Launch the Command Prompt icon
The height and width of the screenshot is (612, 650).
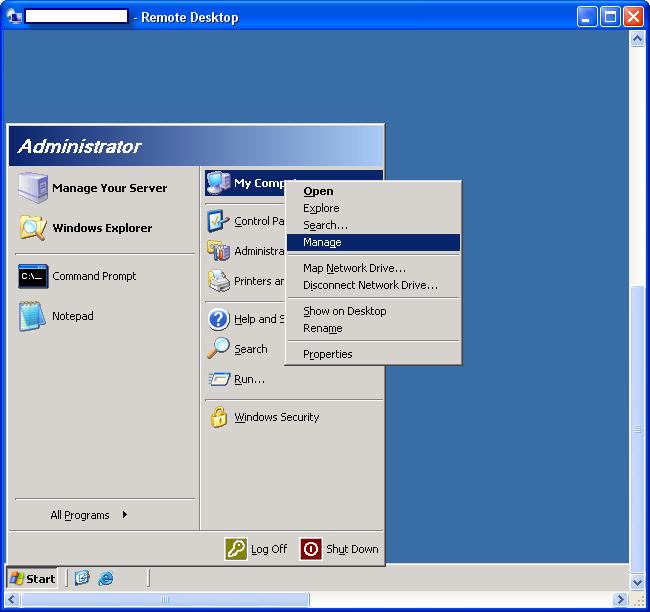click(33, 276)
